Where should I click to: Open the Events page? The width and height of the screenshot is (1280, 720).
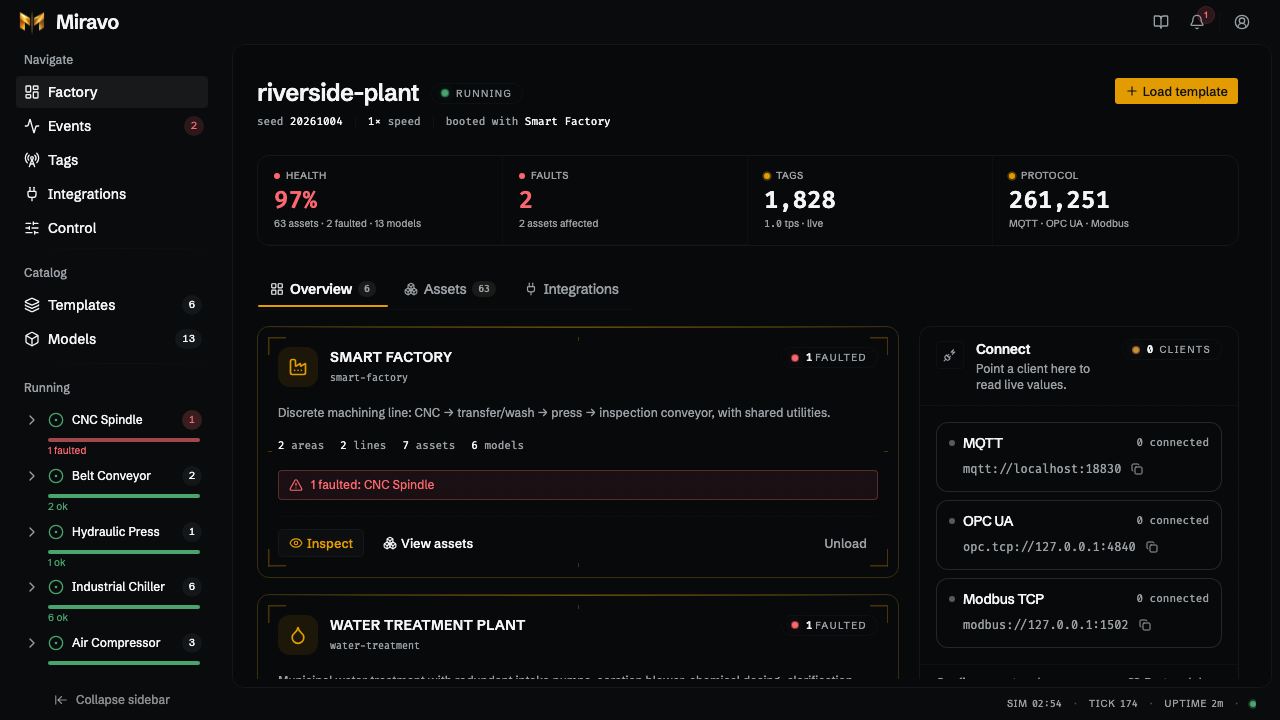[x=112, y=126]
